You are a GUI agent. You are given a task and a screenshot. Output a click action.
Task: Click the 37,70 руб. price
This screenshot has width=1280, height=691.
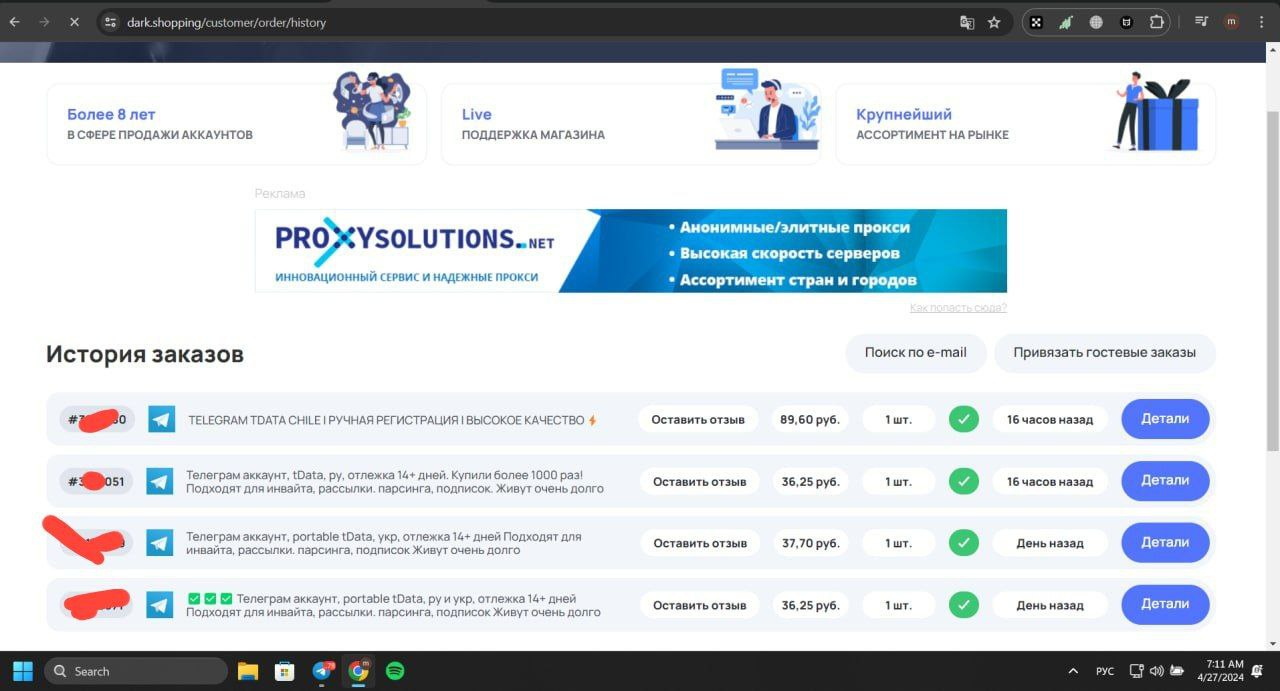click(x=810, y=543)
